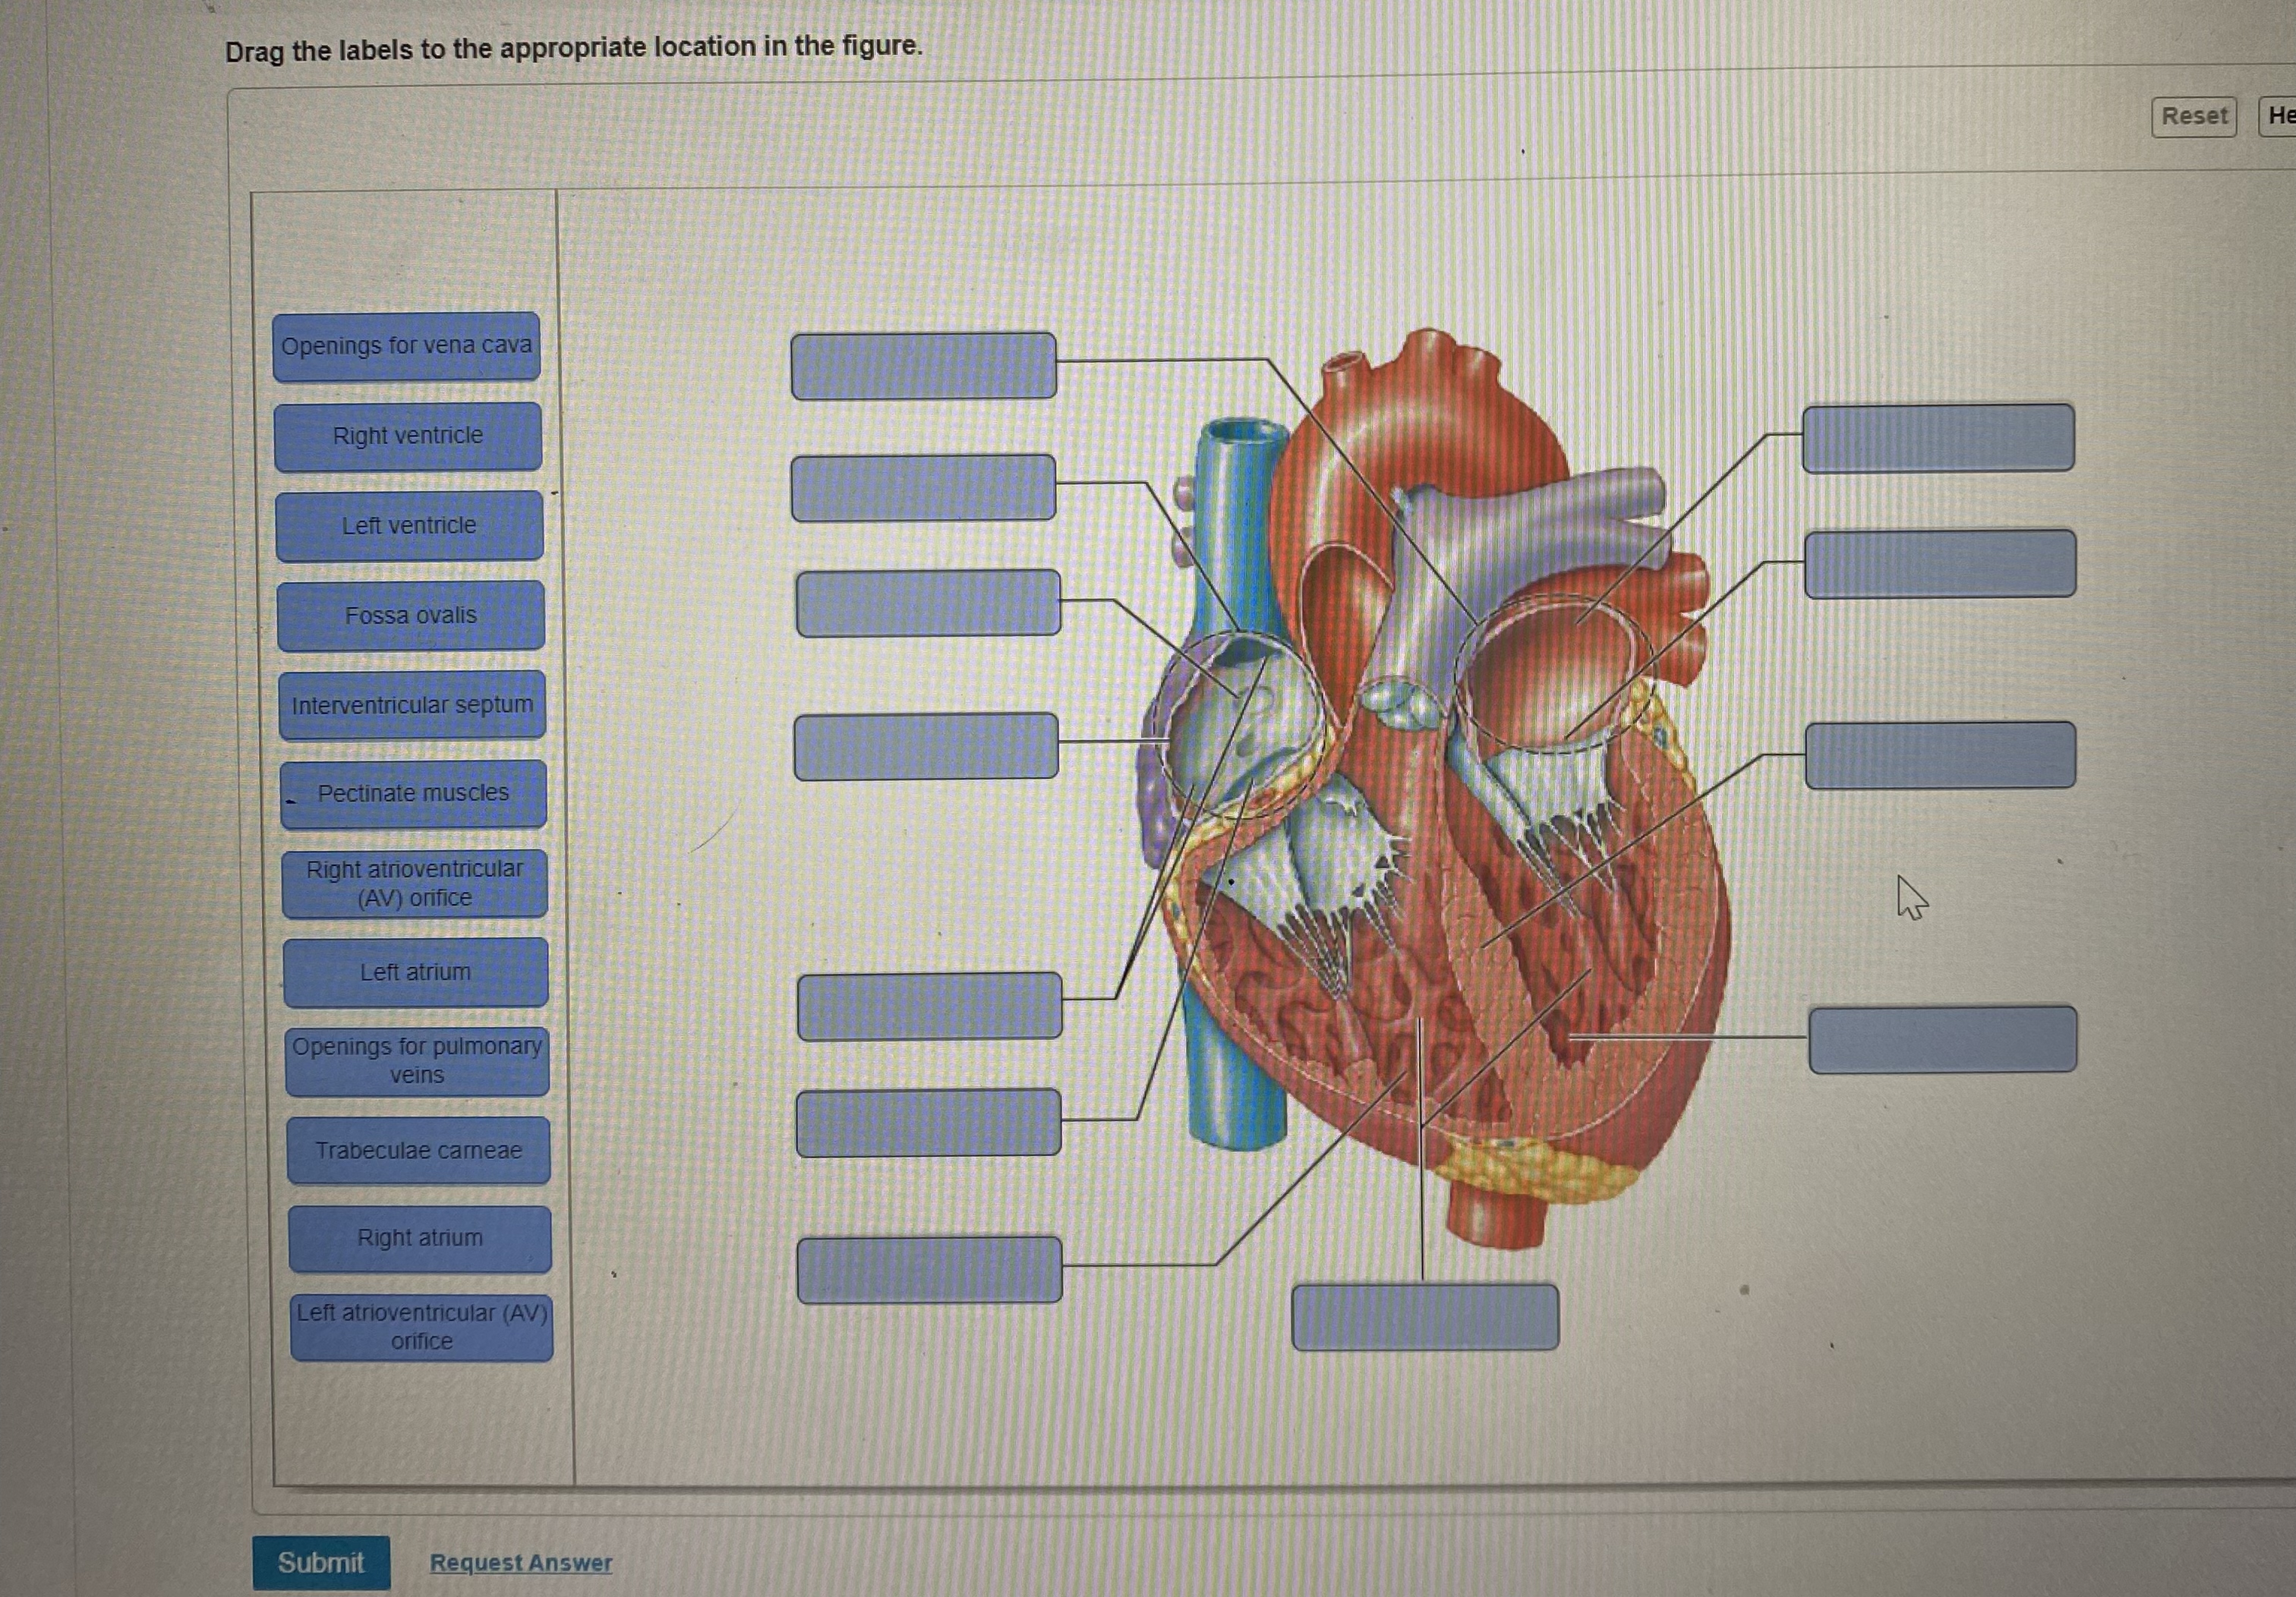Image resolution: width=2296 pixels, height=1597 pixels.
Task: Choose the Trabeculae carneae label
Action: (x=418, y=1150)
